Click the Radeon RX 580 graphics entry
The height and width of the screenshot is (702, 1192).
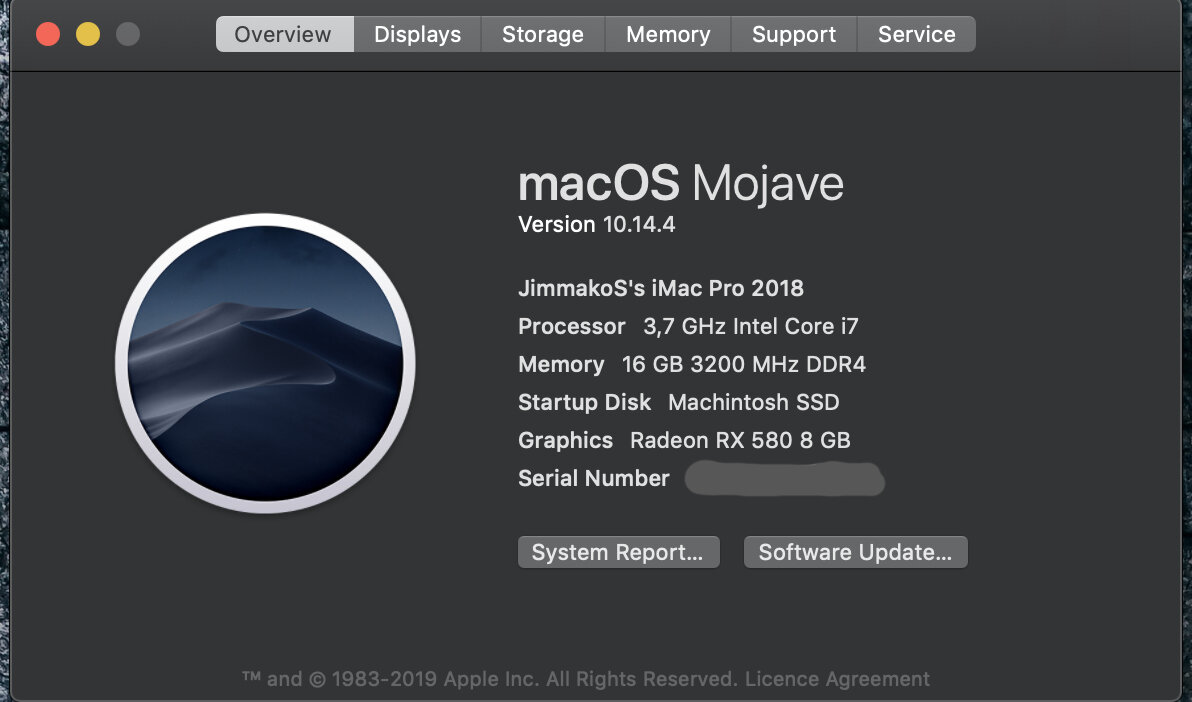coord(740,440)
